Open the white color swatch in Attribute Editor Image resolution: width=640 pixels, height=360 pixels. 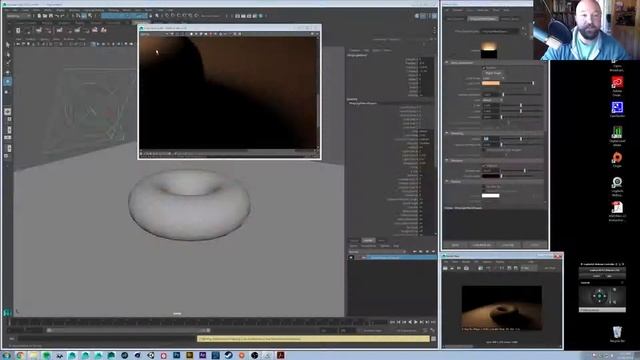(x=491, y=196)
